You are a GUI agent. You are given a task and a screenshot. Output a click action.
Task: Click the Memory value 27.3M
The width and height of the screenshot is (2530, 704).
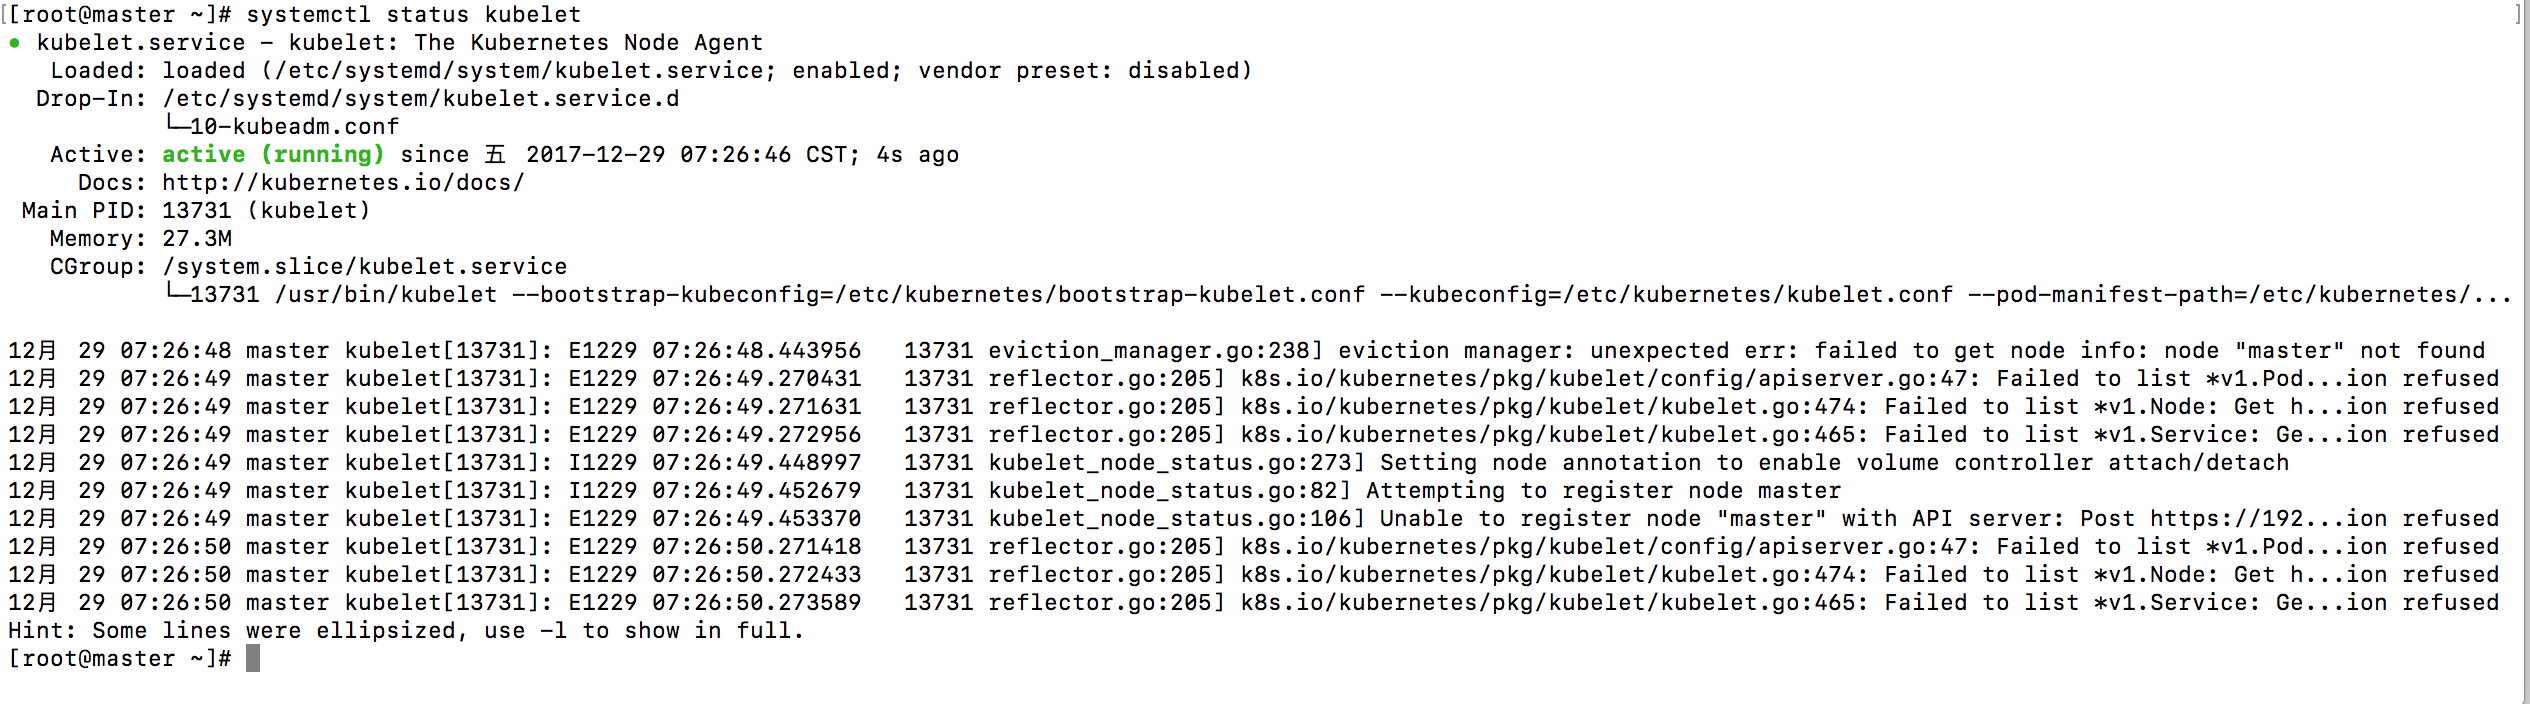pyautogui.click(x=197, y=239)
